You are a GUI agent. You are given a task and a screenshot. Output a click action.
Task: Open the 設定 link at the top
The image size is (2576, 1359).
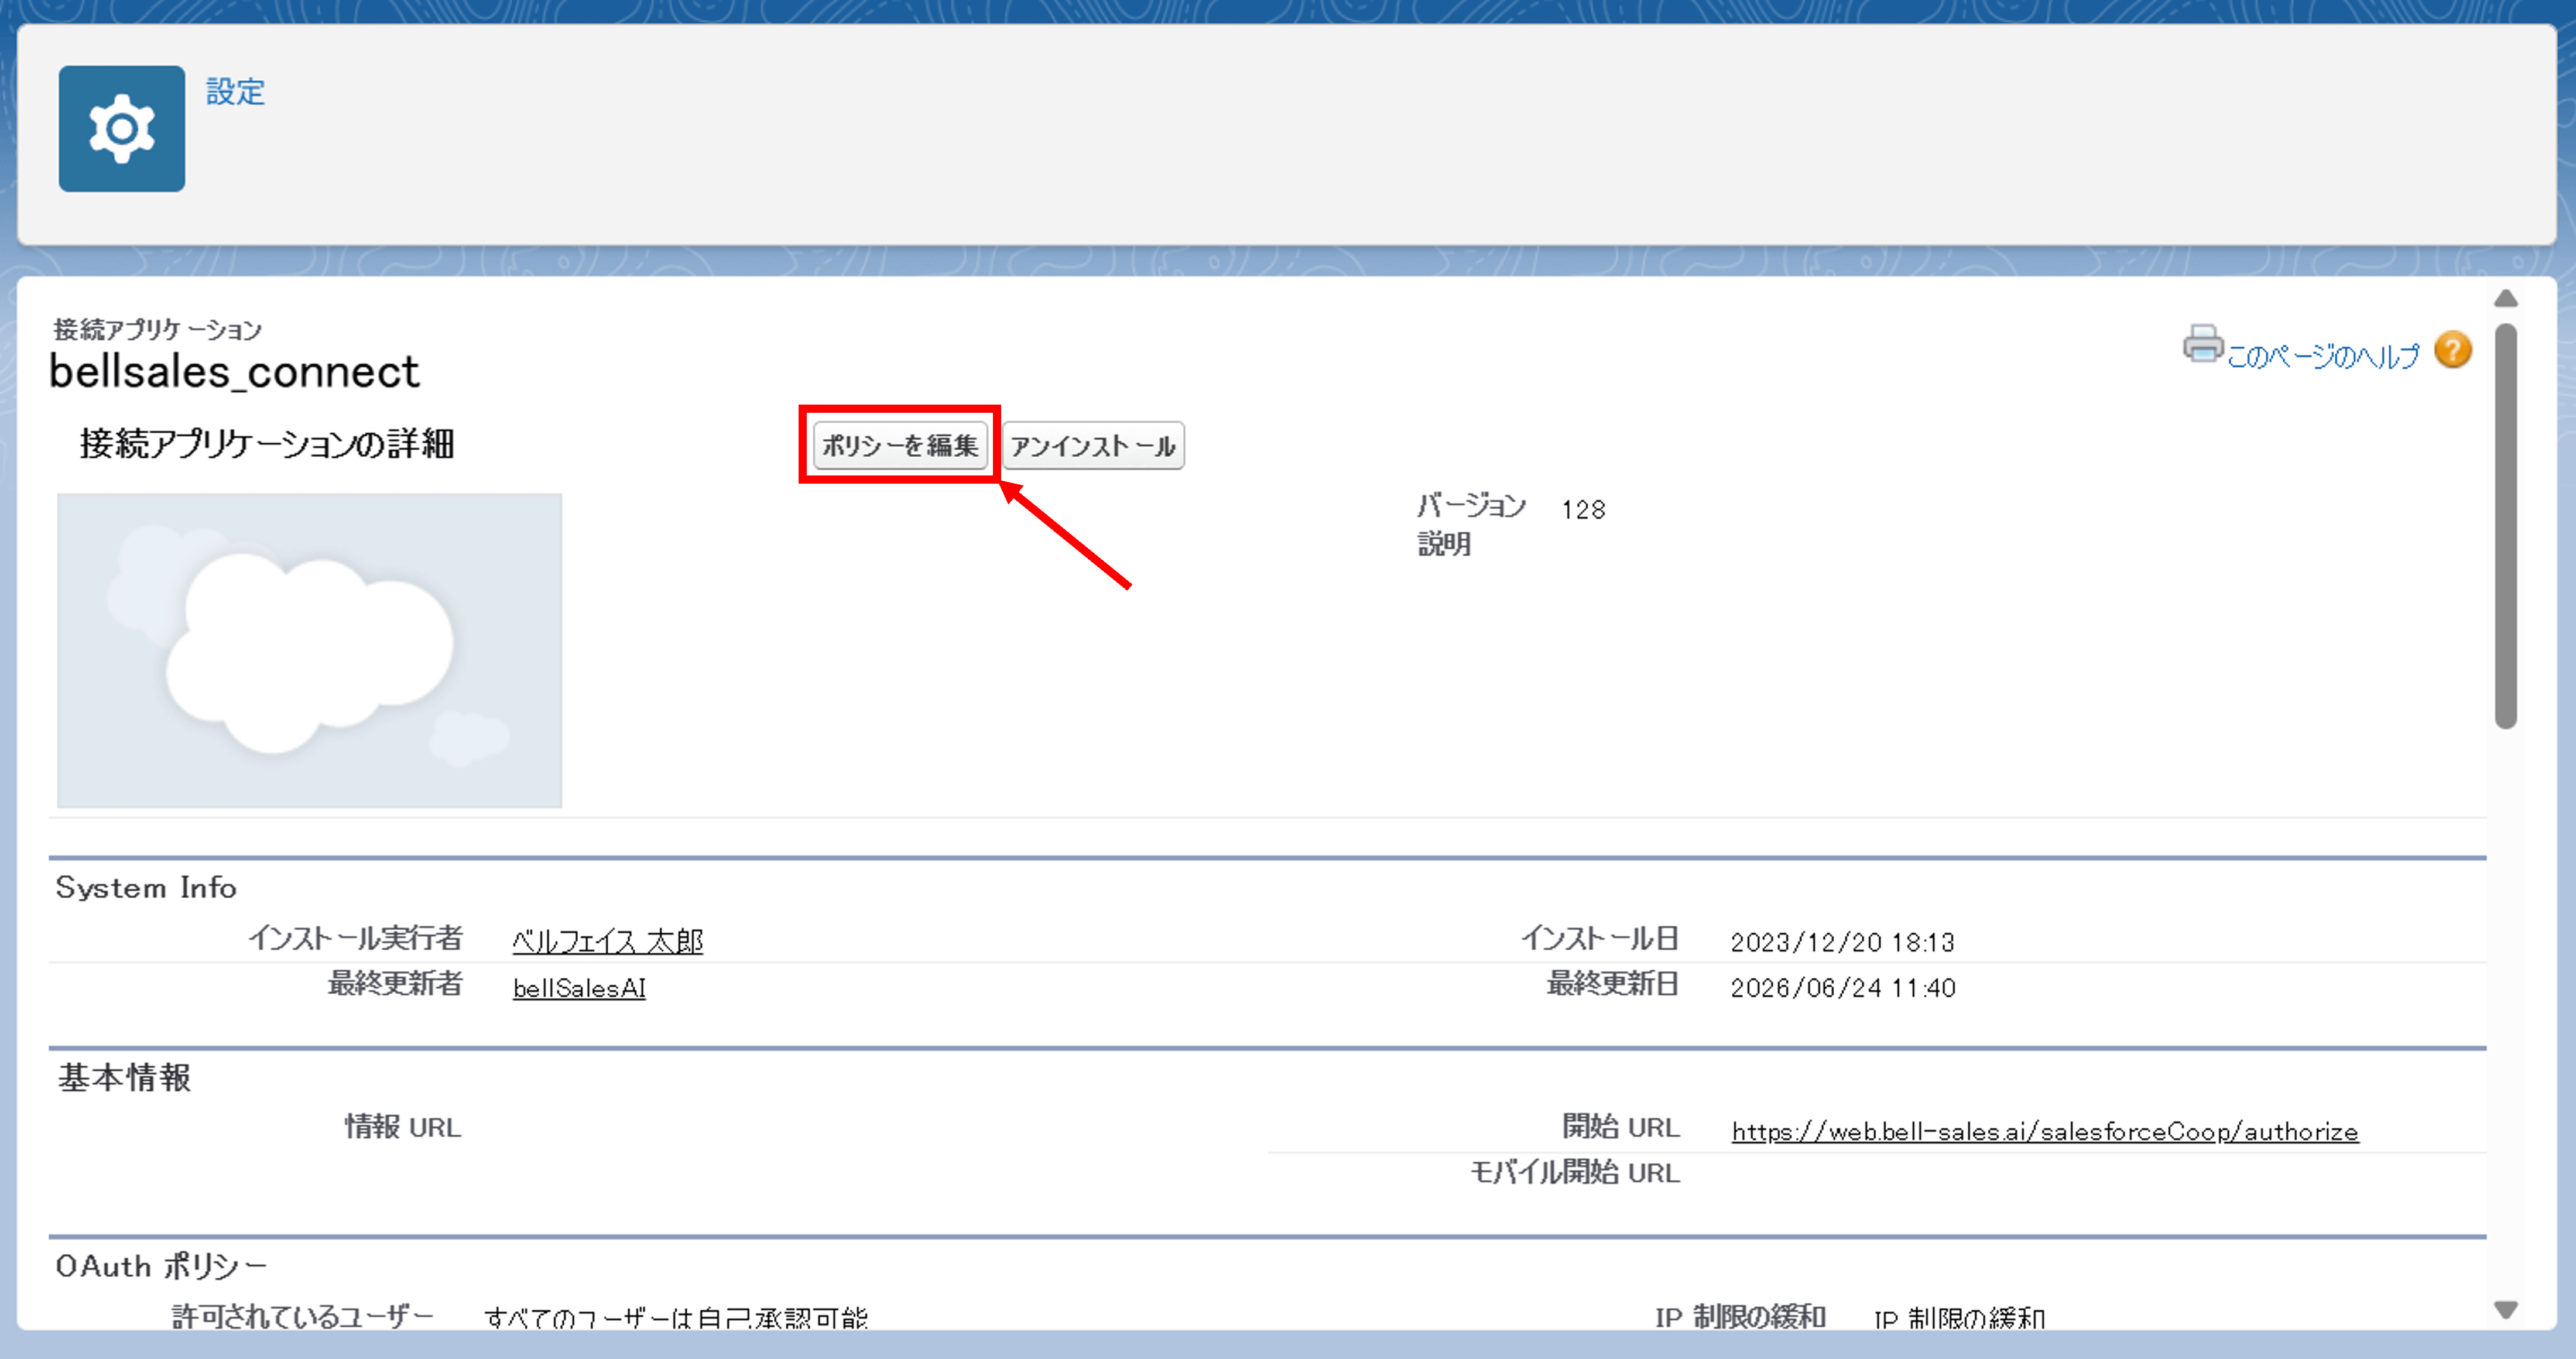tap(235, 92)
